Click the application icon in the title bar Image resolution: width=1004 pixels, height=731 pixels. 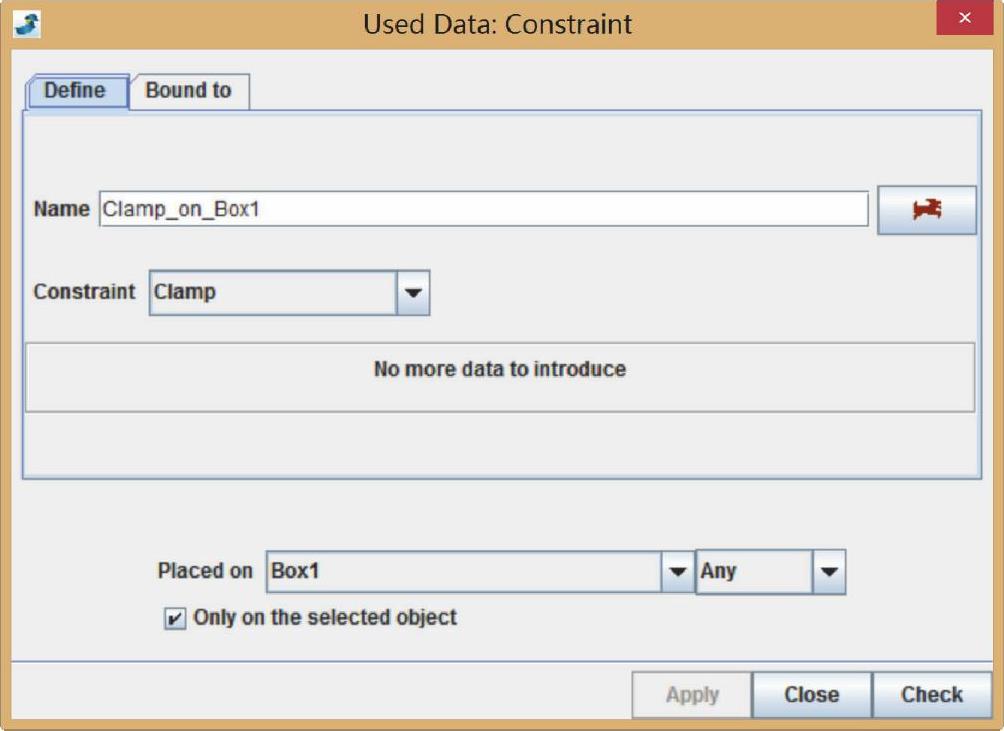click(27, 22)
